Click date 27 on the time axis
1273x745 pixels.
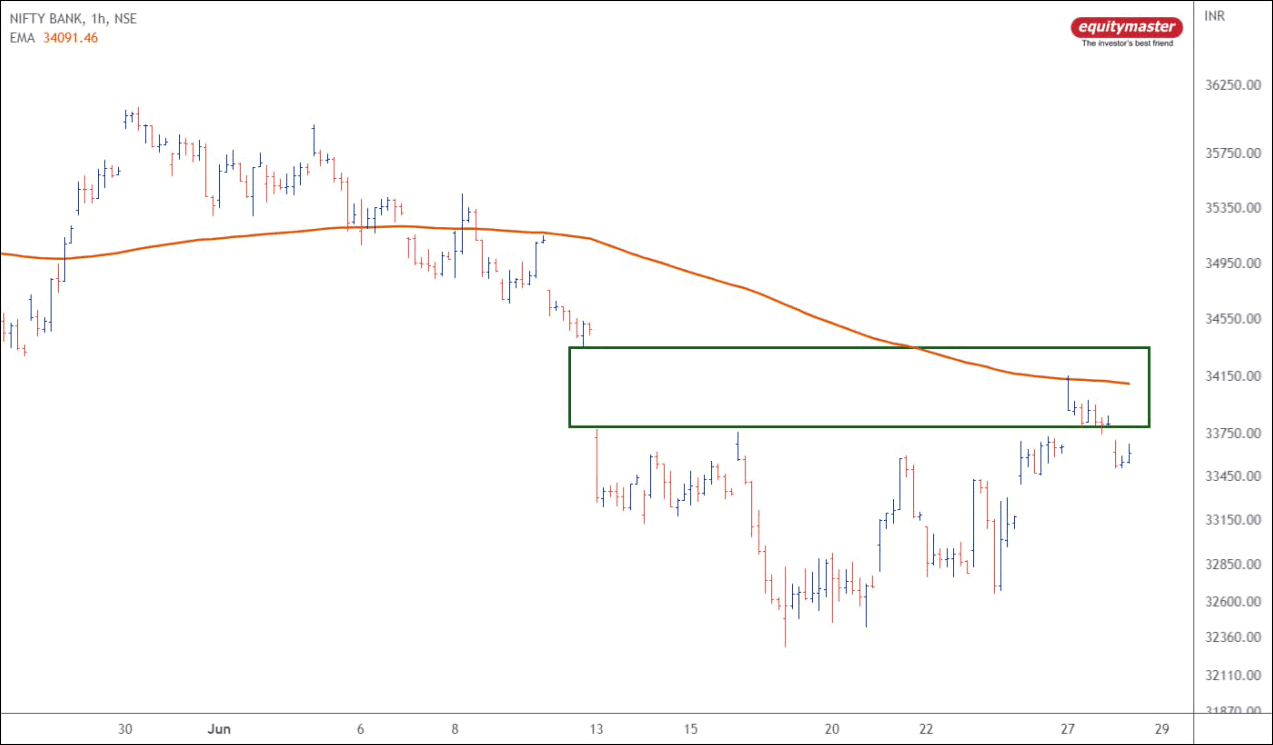(1068, 729)
